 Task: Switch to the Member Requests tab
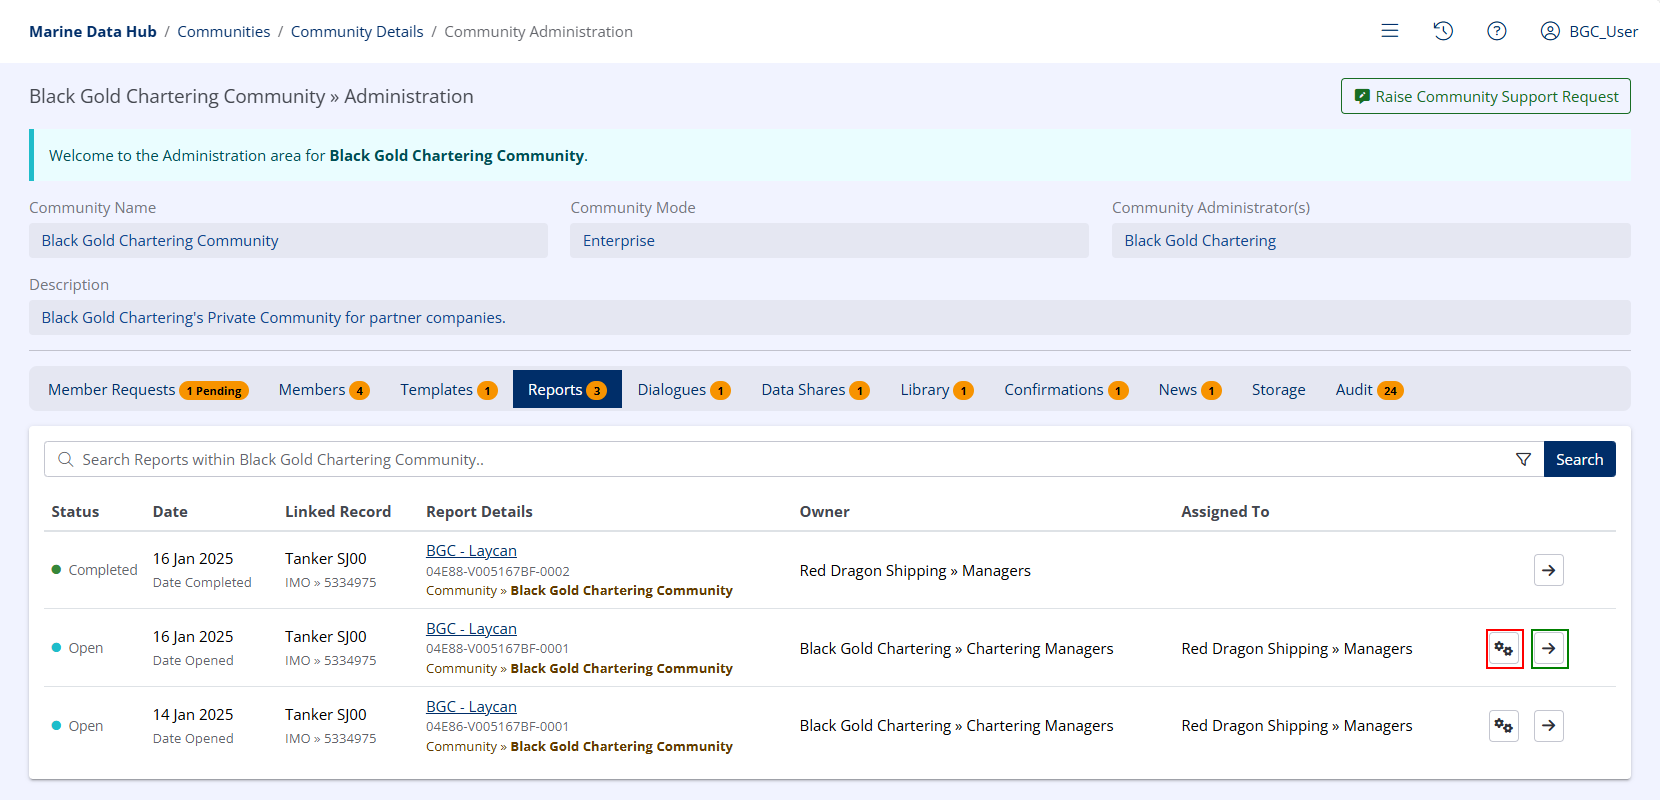point(147,390)
